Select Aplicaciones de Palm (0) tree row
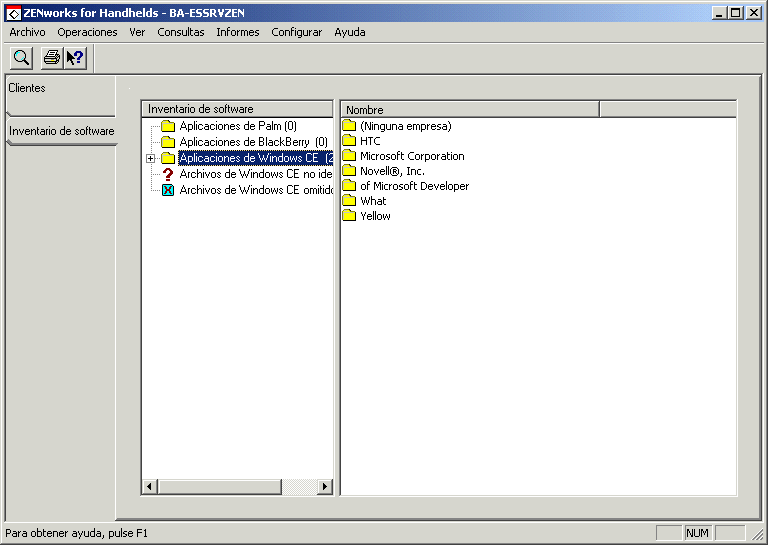Image resolution: width=768 pixels, height=545 pixels. click(238, 126)
